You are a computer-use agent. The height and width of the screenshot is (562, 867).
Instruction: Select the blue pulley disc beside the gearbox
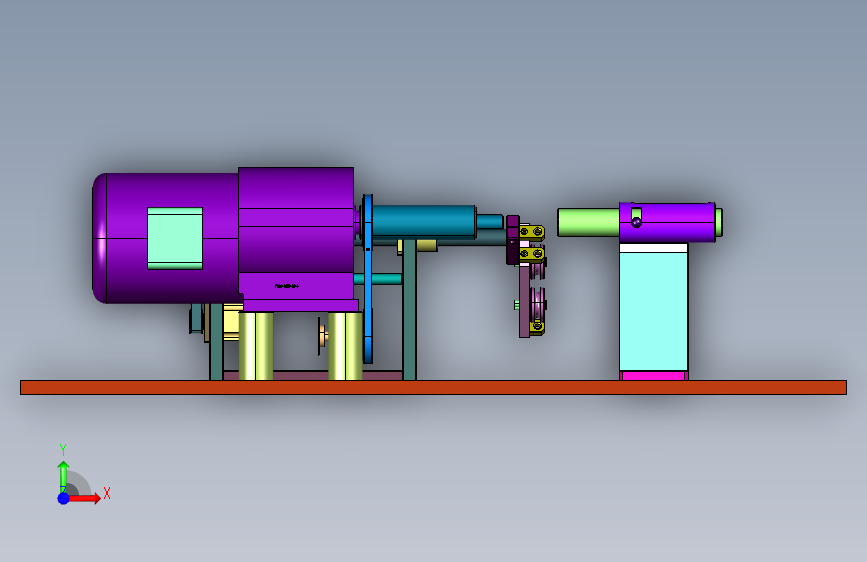[368, 279]
